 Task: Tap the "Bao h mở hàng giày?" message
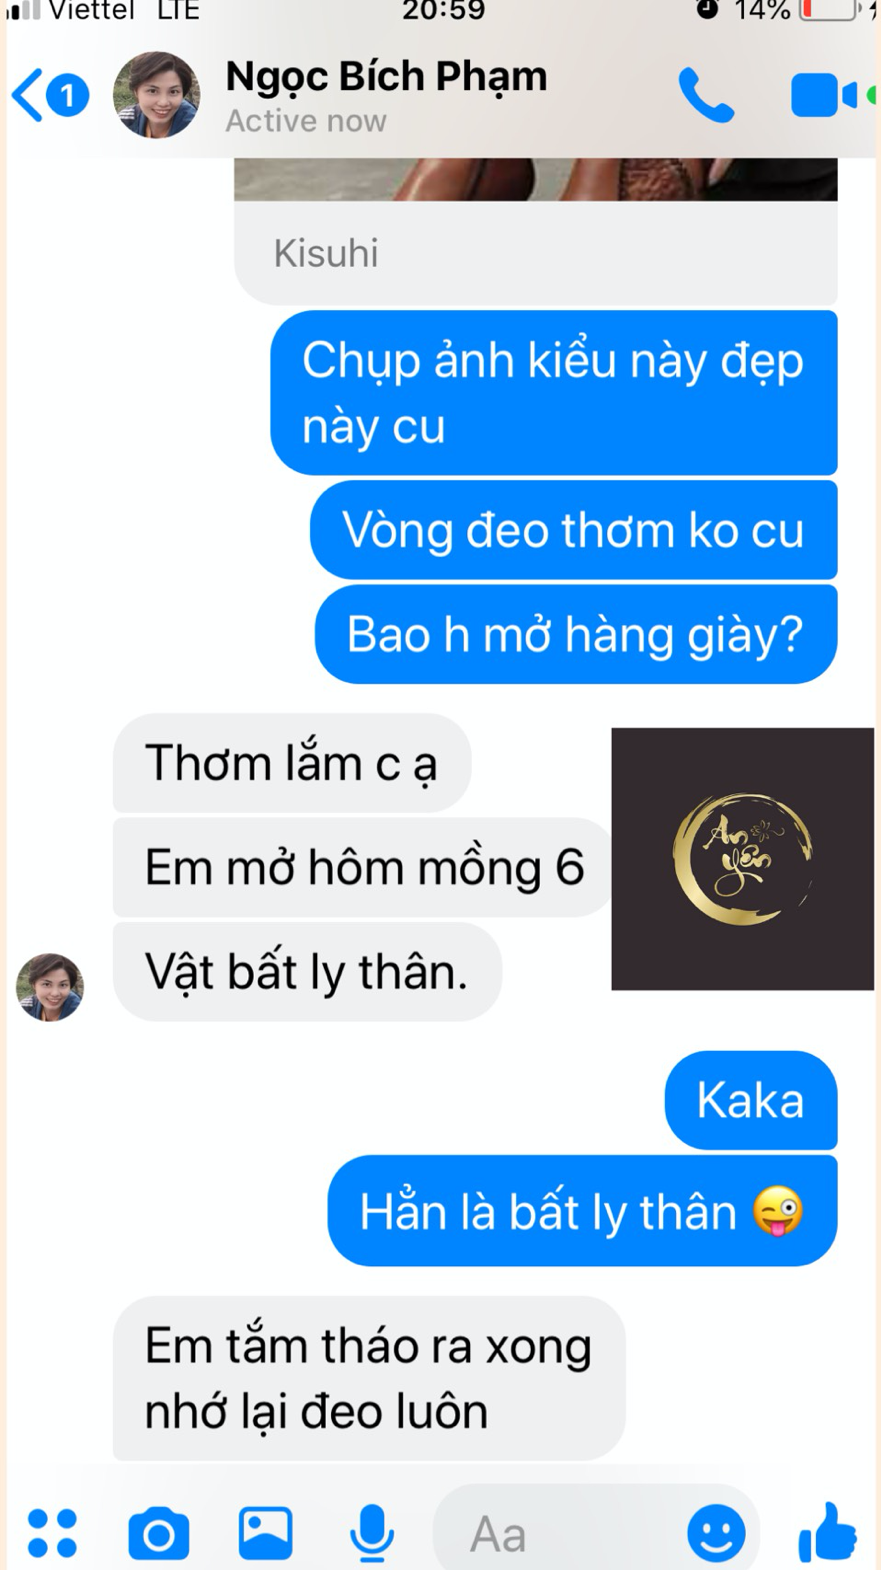click(x=576, y=634)
